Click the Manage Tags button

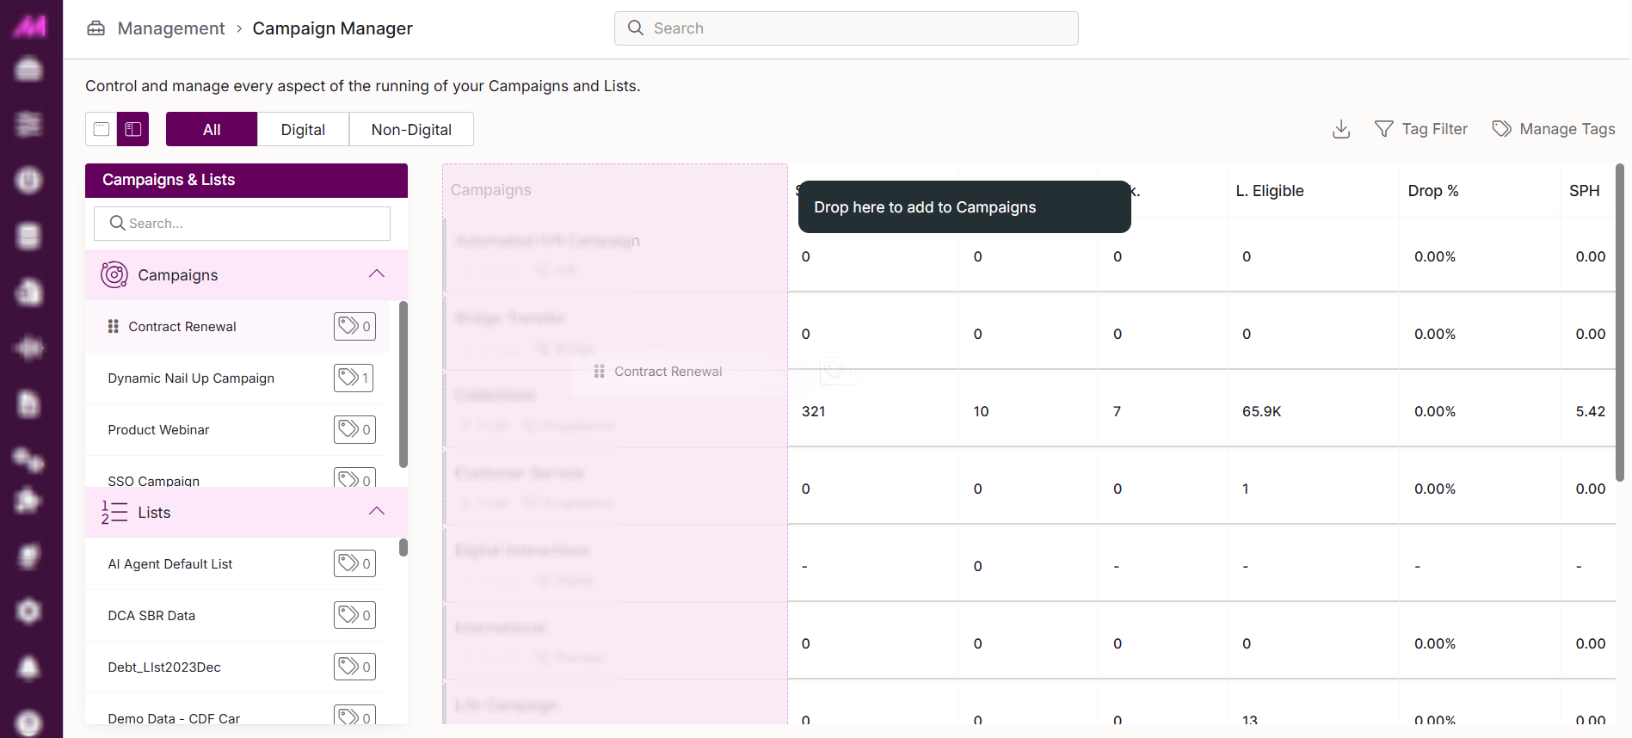(1553, 129)
